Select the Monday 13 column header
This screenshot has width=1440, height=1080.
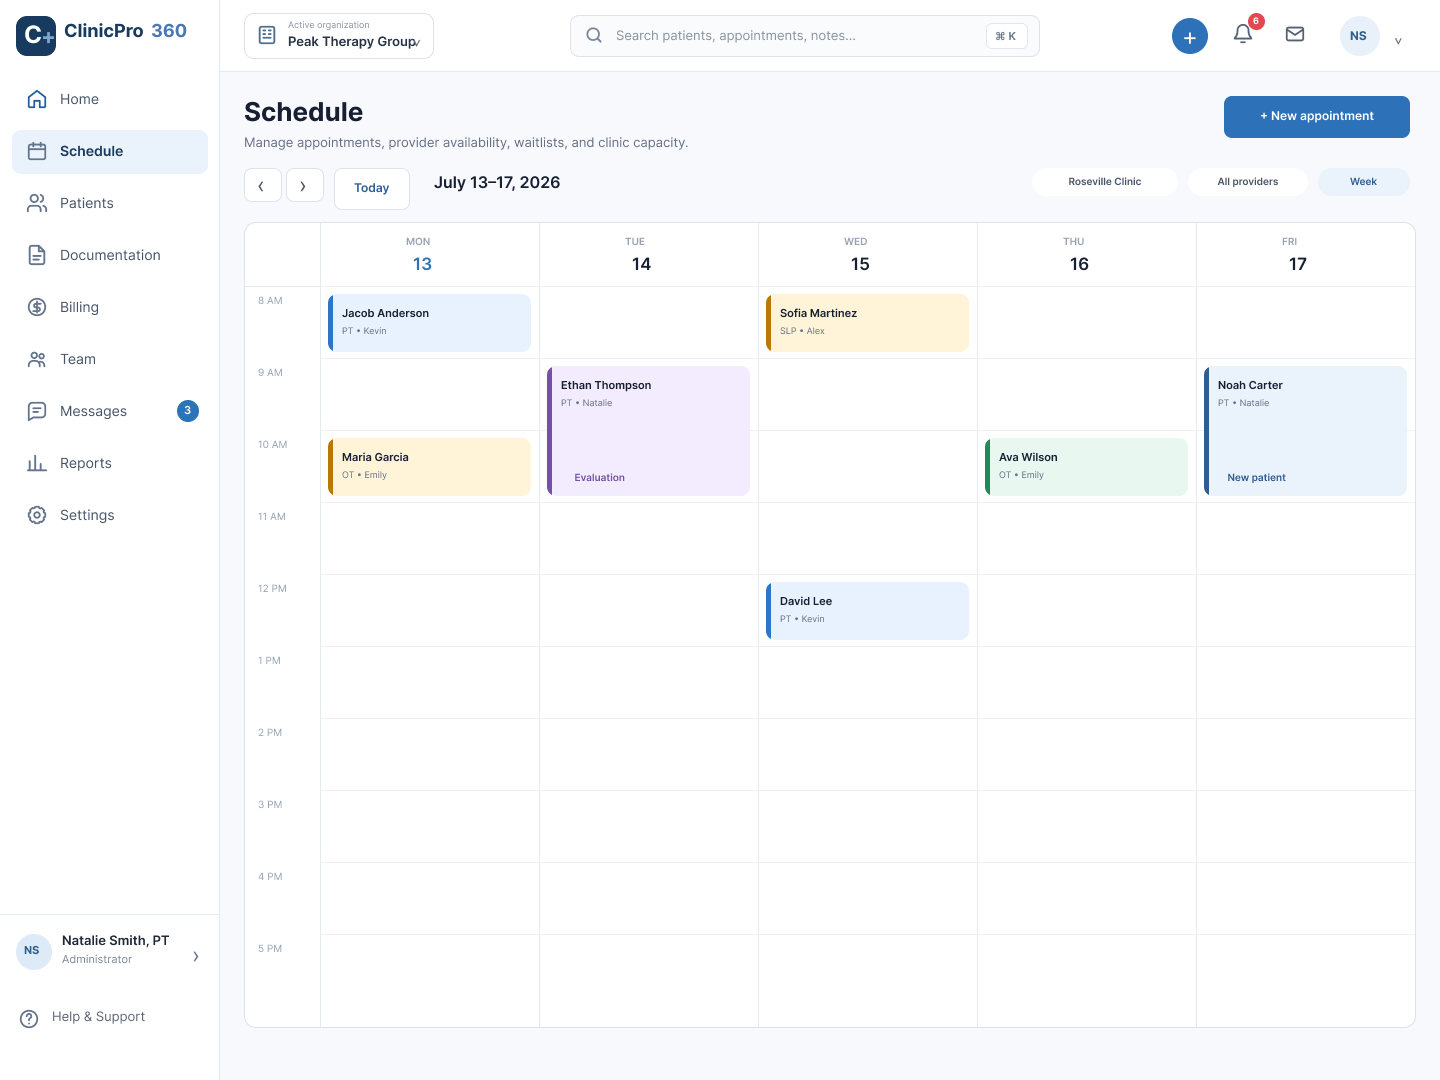point(430,255)
